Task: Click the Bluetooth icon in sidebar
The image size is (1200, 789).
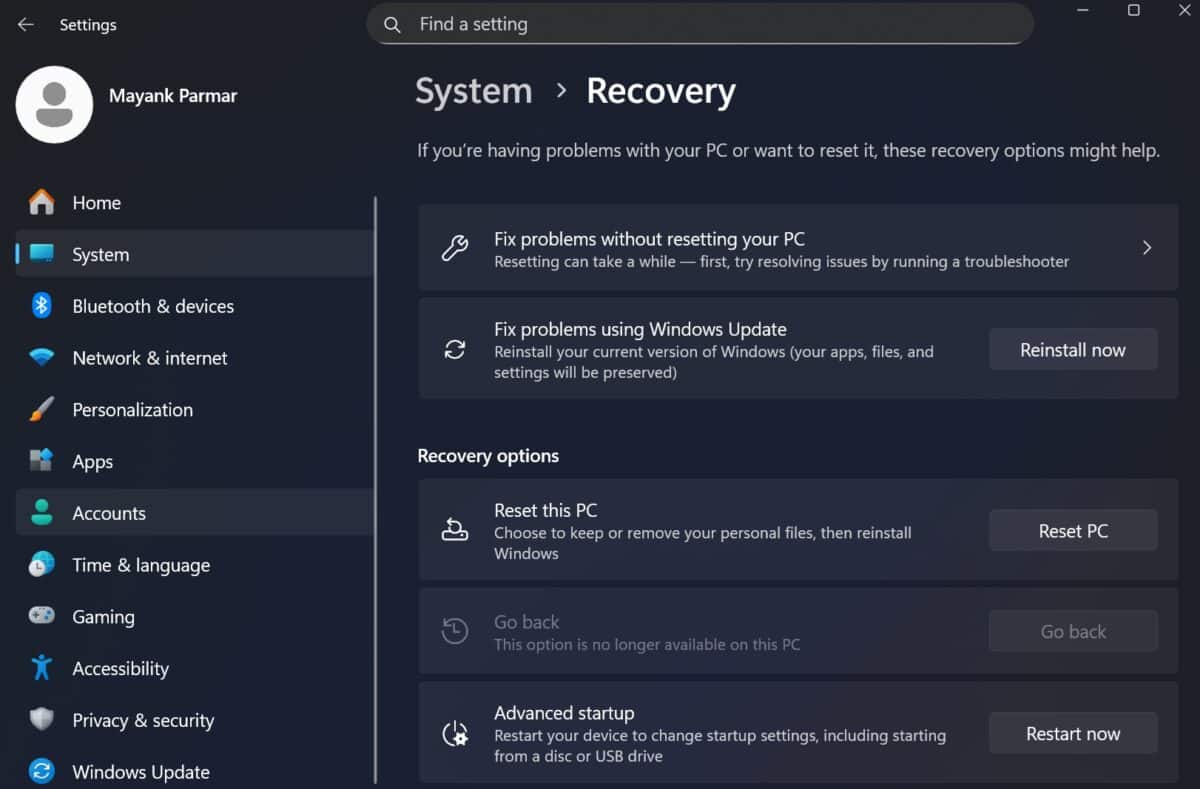Action: pos(41,306)
